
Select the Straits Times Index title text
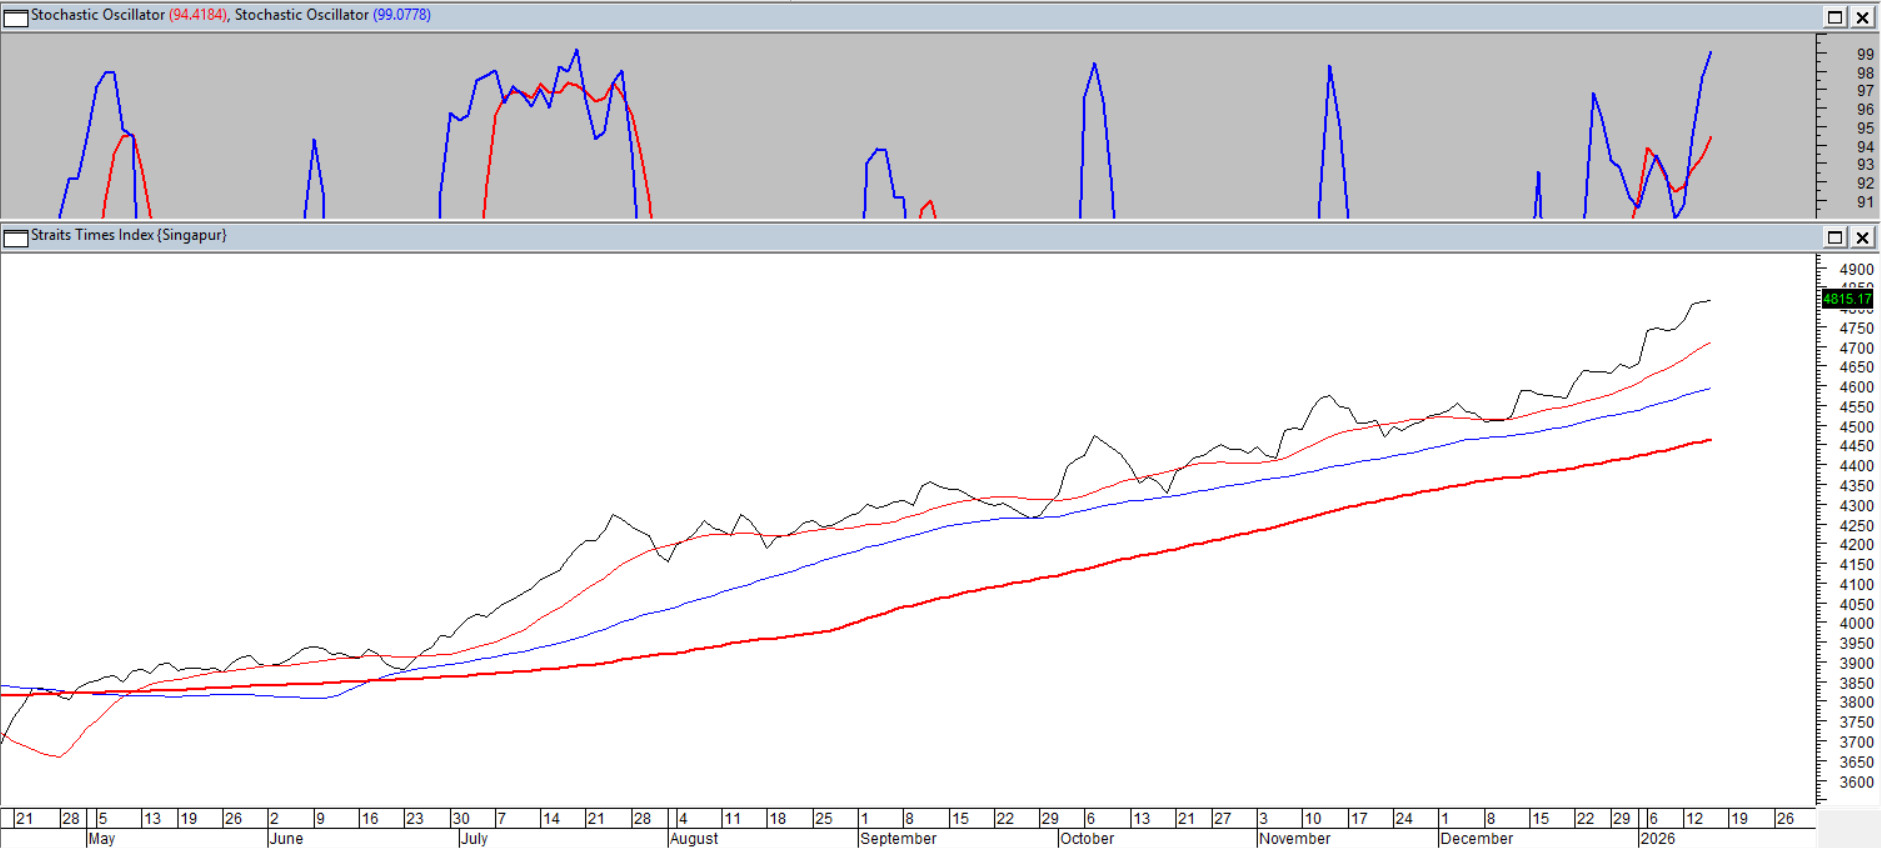pos(128,235)
